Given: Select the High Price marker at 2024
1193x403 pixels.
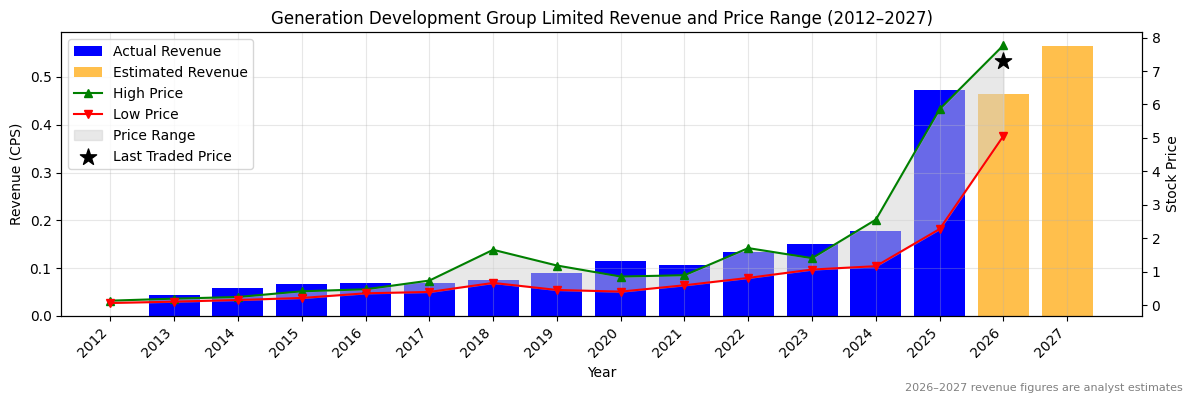Looking at the screenshot, I should click(x=876, y=220).
